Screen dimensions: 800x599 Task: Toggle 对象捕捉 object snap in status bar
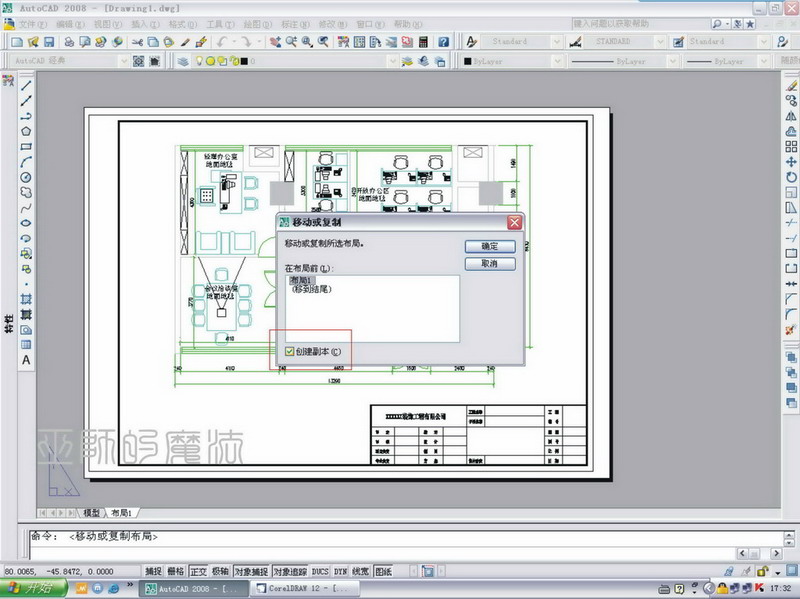pos(251,571)
